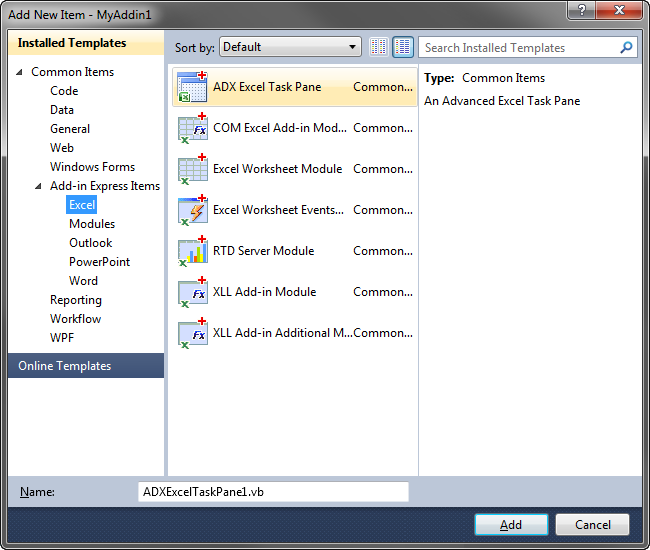650x550 pixels.
Task: Open the Online Templates section
Action: click(86, 366)
